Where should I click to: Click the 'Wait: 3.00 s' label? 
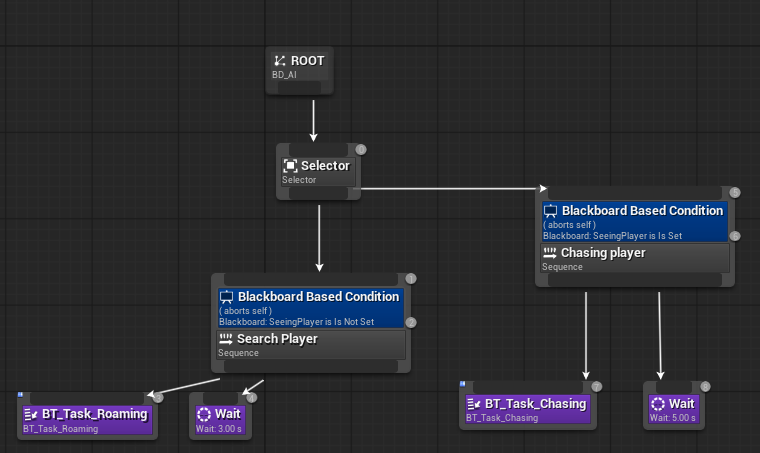pyautogui.click(x=219, y=429)
